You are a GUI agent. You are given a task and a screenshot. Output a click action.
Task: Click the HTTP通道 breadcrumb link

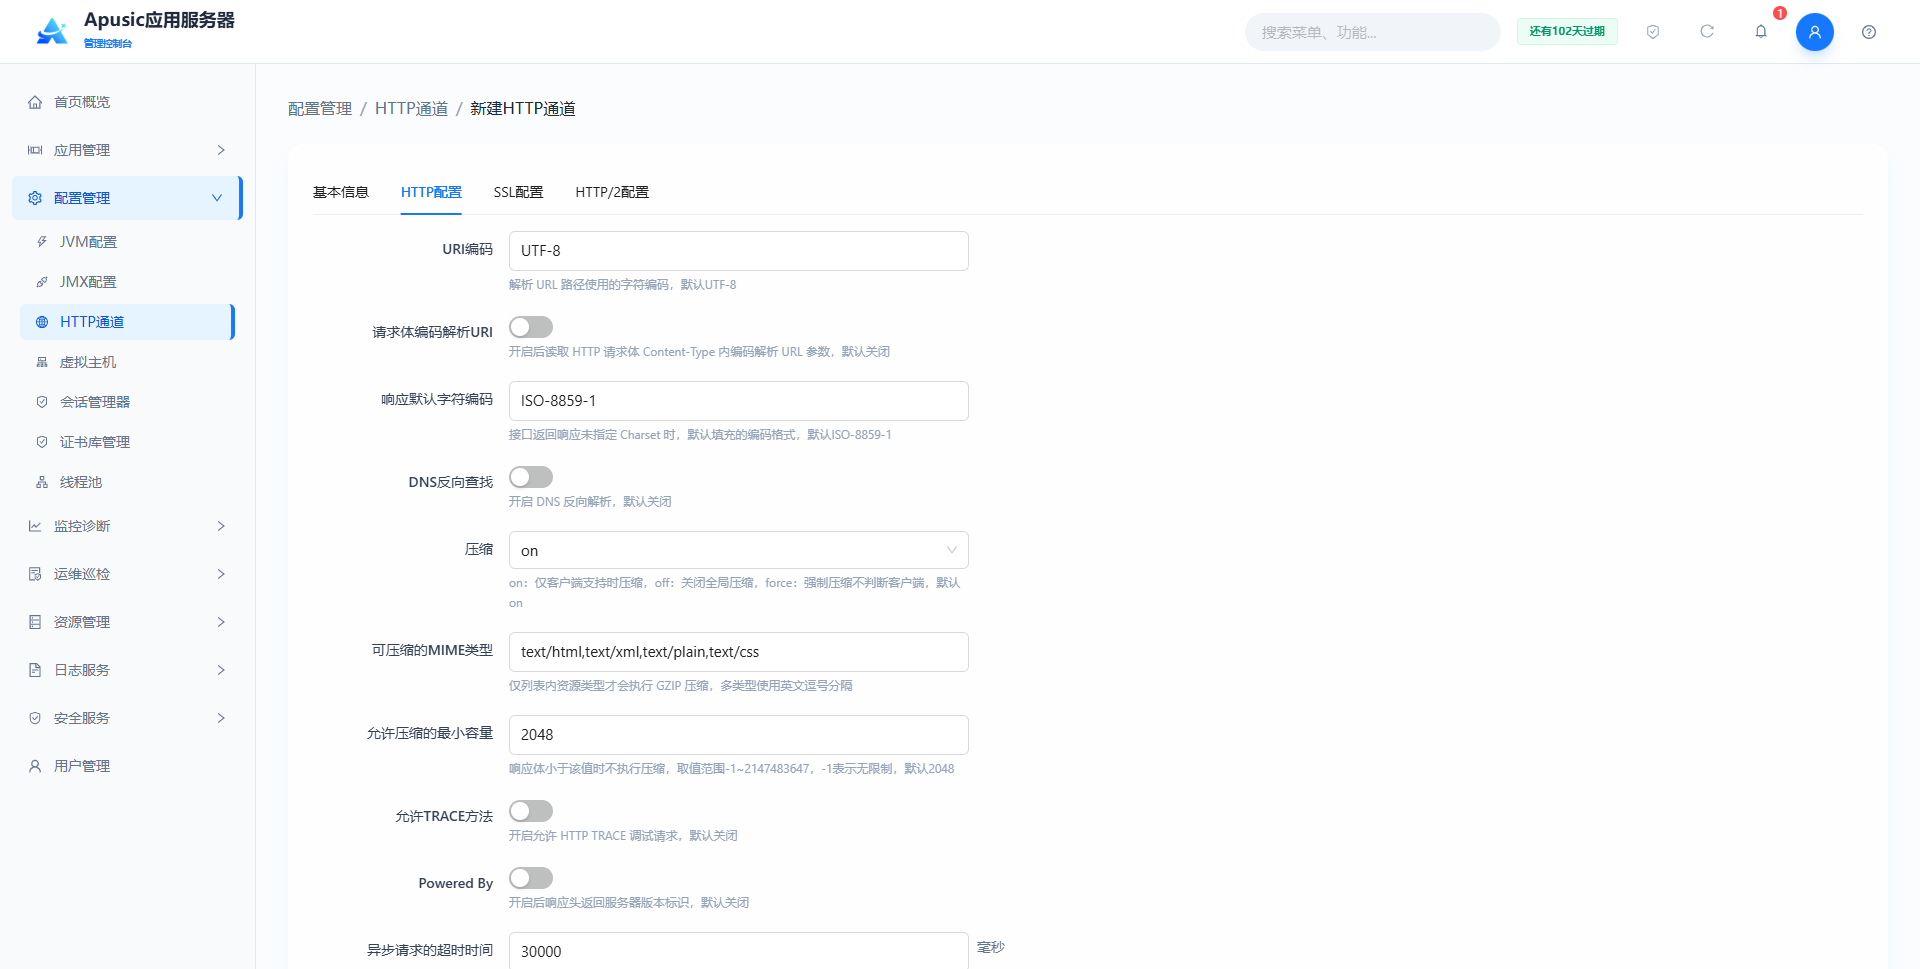pyautogui.click(x=411, y=108)
